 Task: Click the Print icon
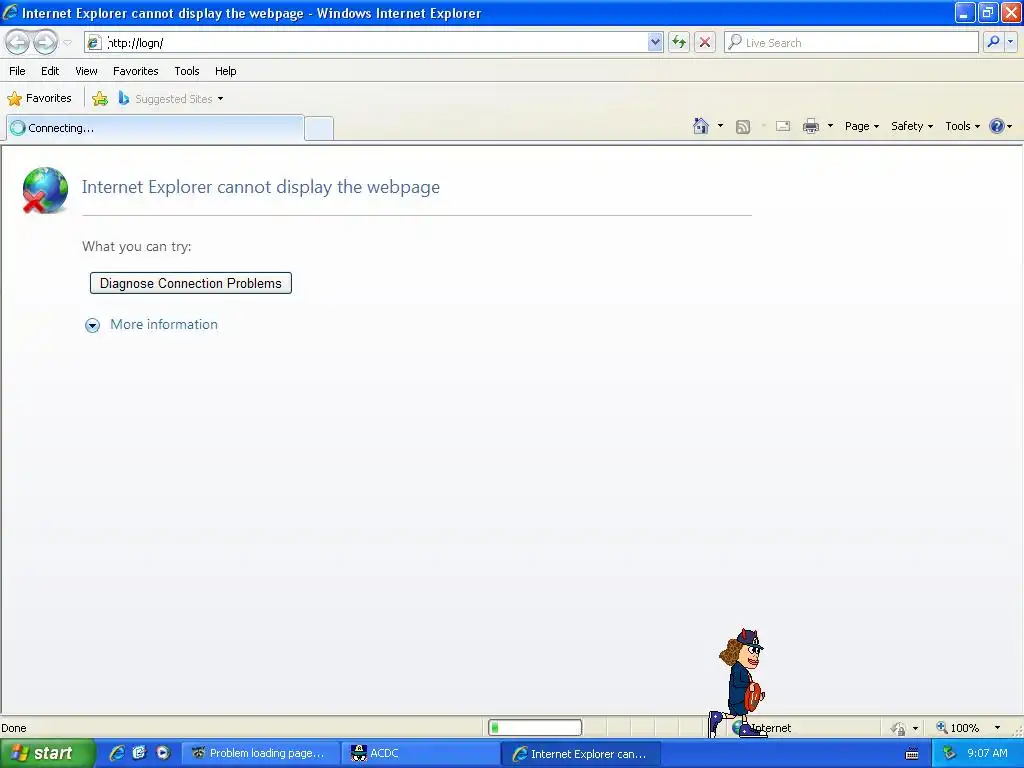click(x=811, y=126)
